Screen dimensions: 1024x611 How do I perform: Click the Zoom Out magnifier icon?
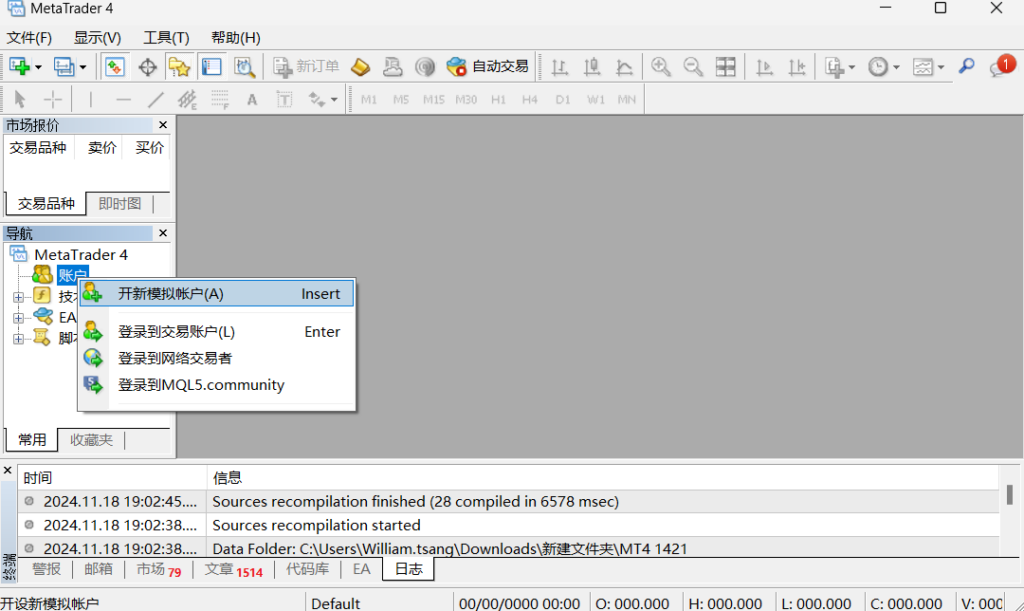(x=693, y=67)
